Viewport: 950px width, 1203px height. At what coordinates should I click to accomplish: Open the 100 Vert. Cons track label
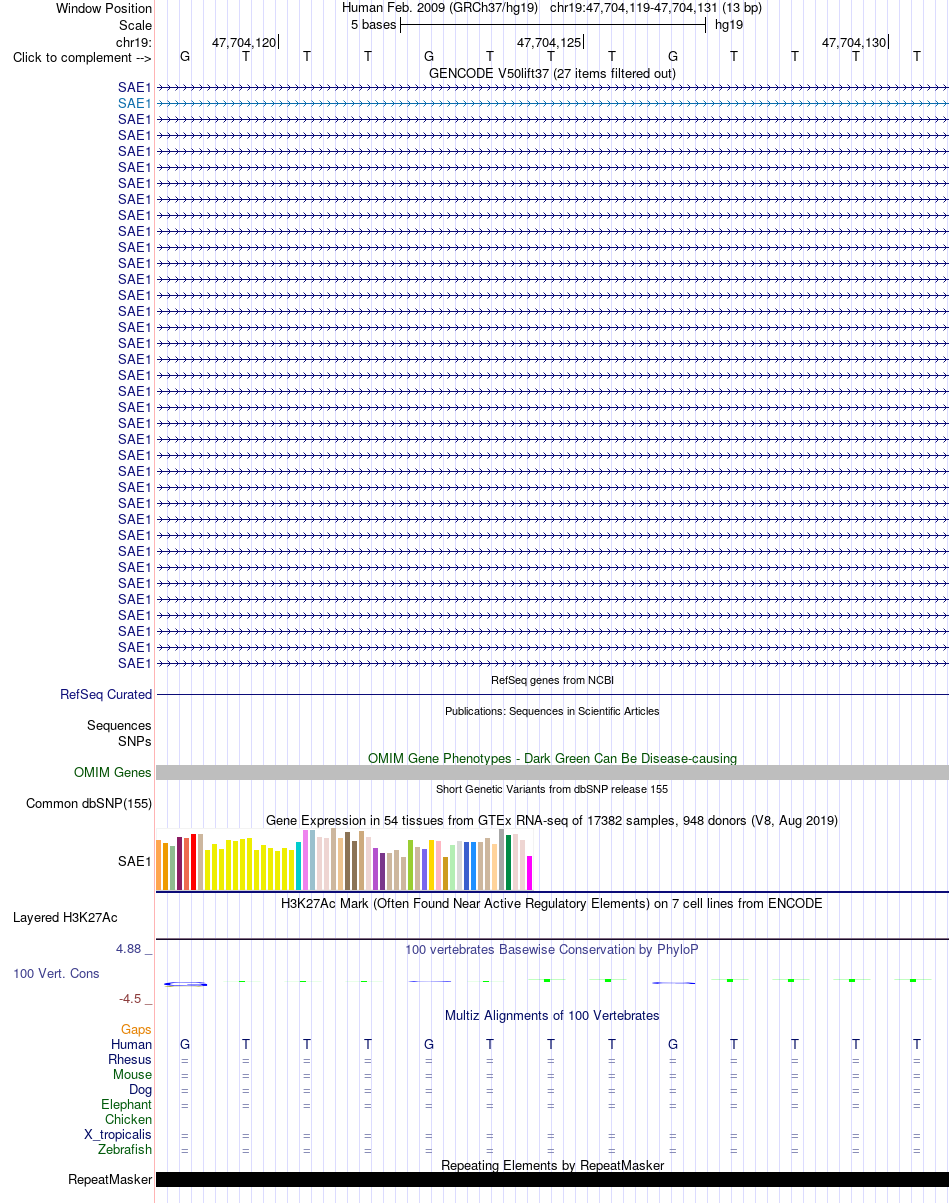[56, 973]
